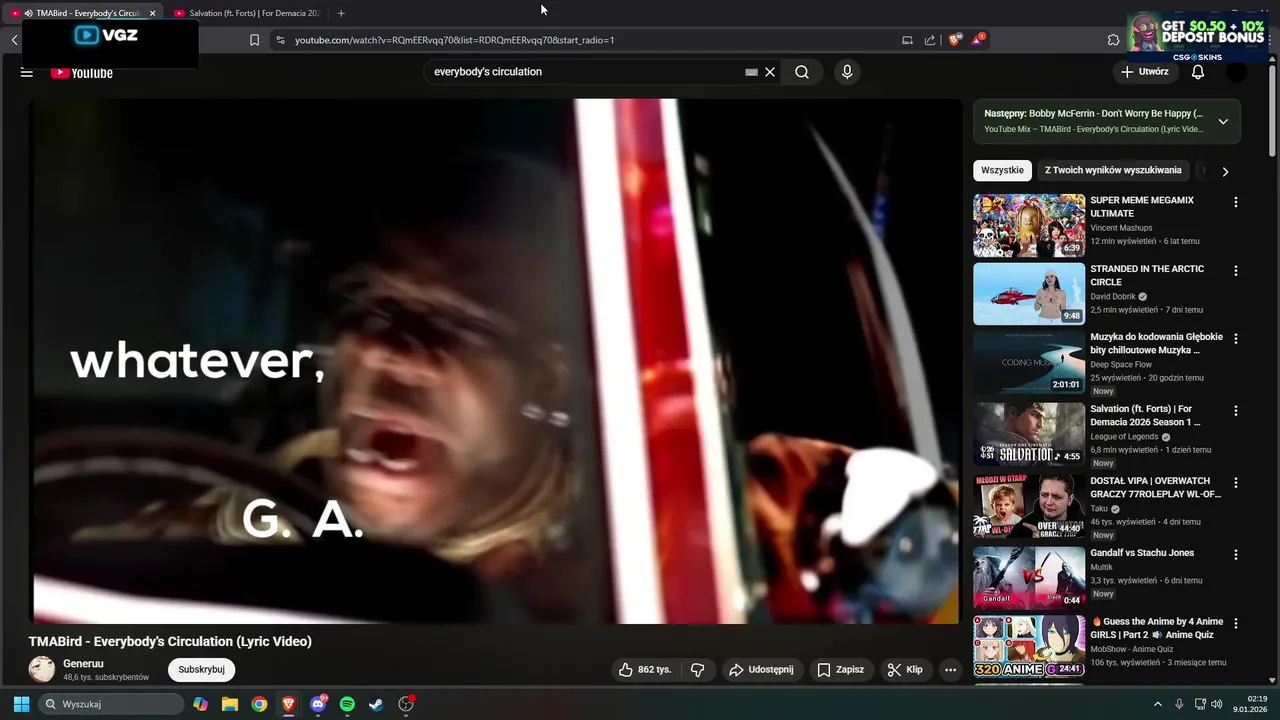1280x720 pixels.
Task: Open the notifications bell
Action: point(1198,72)
